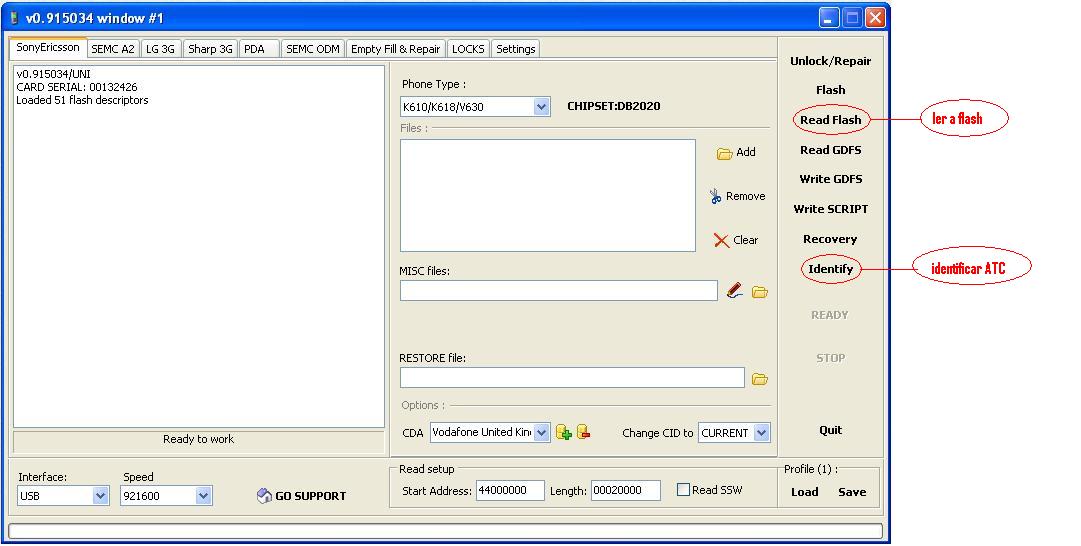The height and width of the screenshot is (546, 1081).
Task: Open the Phone Type dropdown
Action: 541,107
